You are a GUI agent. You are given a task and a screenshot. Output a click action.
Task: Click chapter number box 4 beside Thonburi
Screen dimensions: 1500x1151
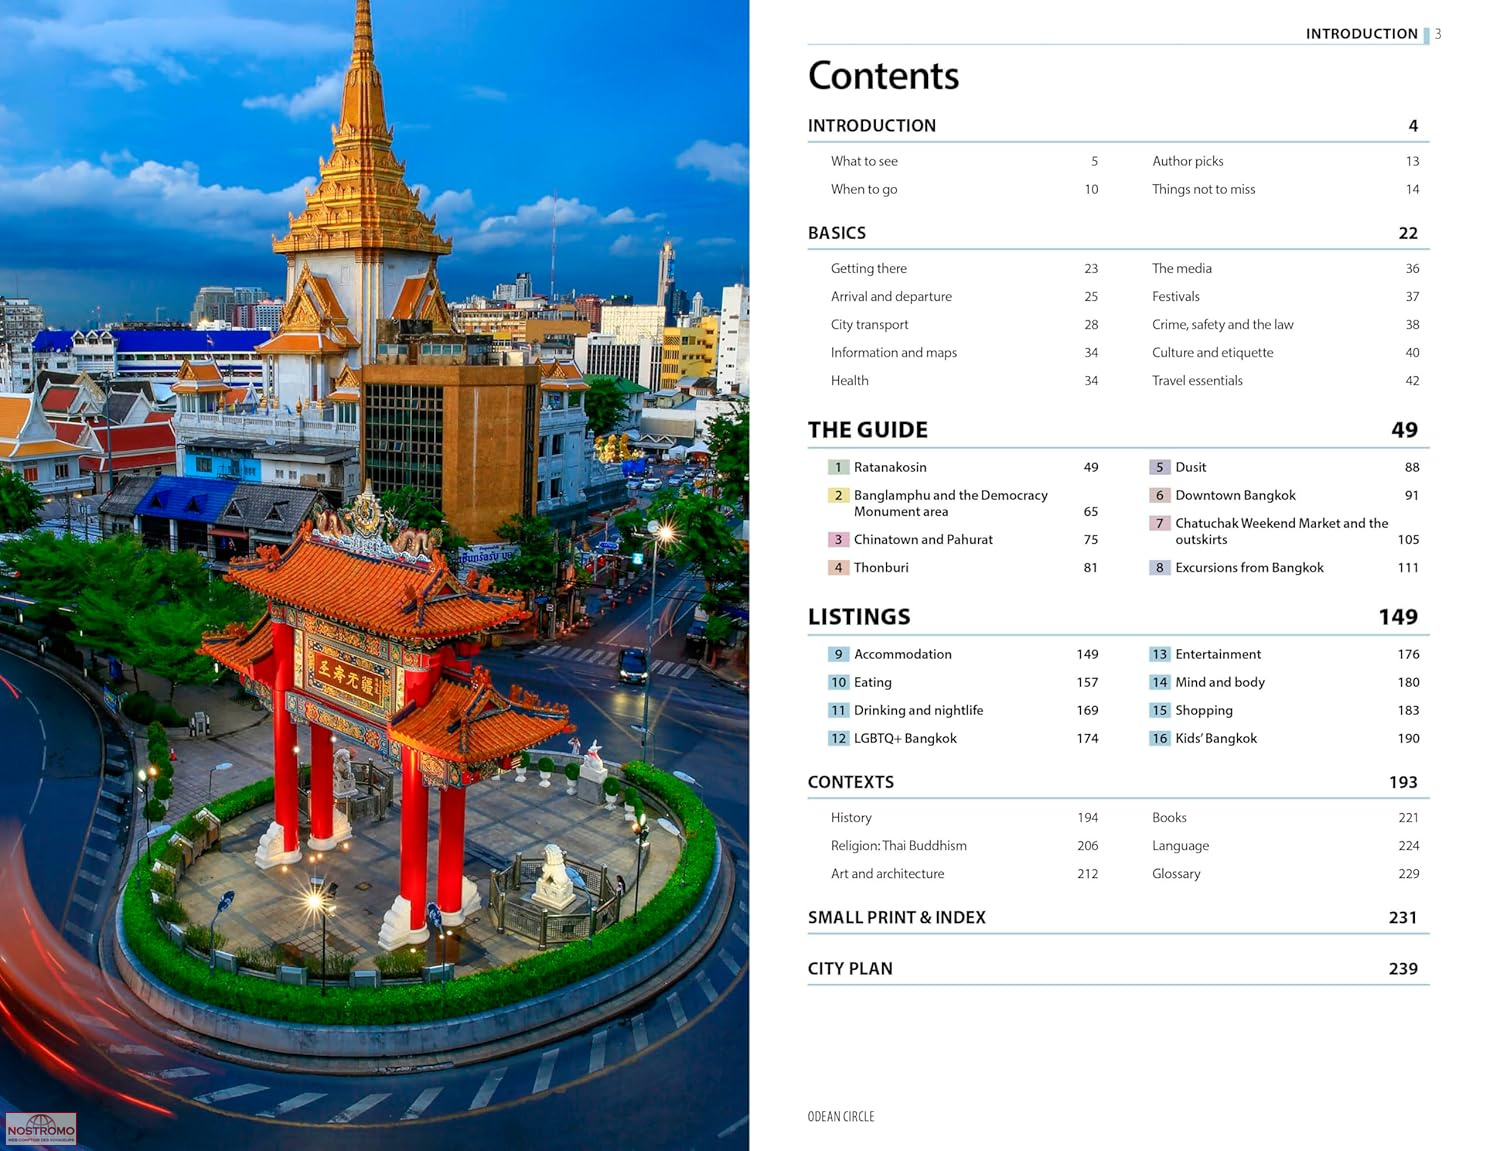pos(838,567)
